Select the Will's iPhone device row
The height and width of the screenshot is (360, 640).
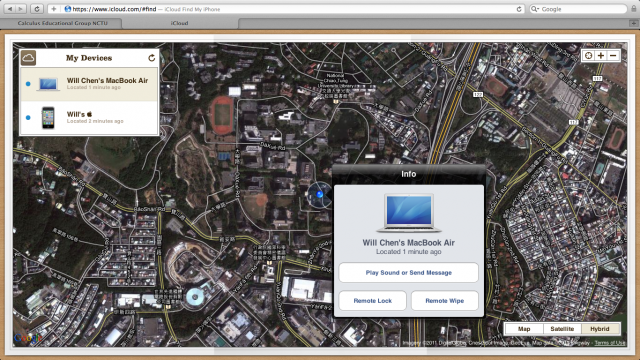point(89,118)
